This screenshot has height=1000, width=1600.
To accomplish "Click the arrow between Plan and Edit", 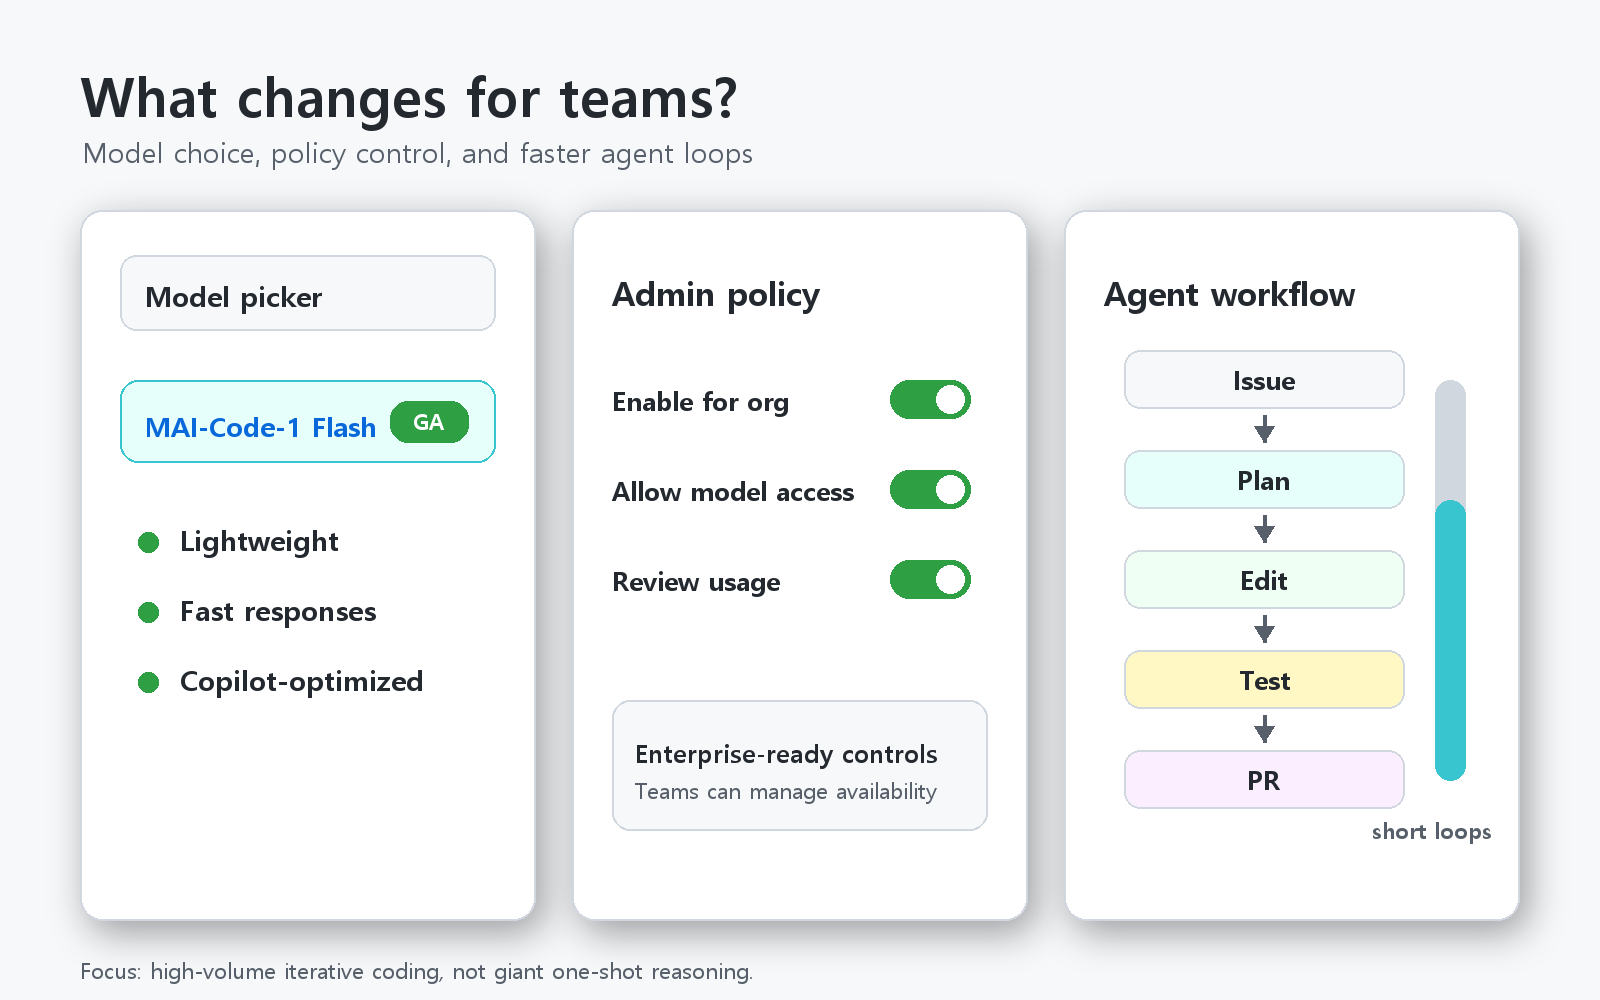I will click(x=1264, y=529).
